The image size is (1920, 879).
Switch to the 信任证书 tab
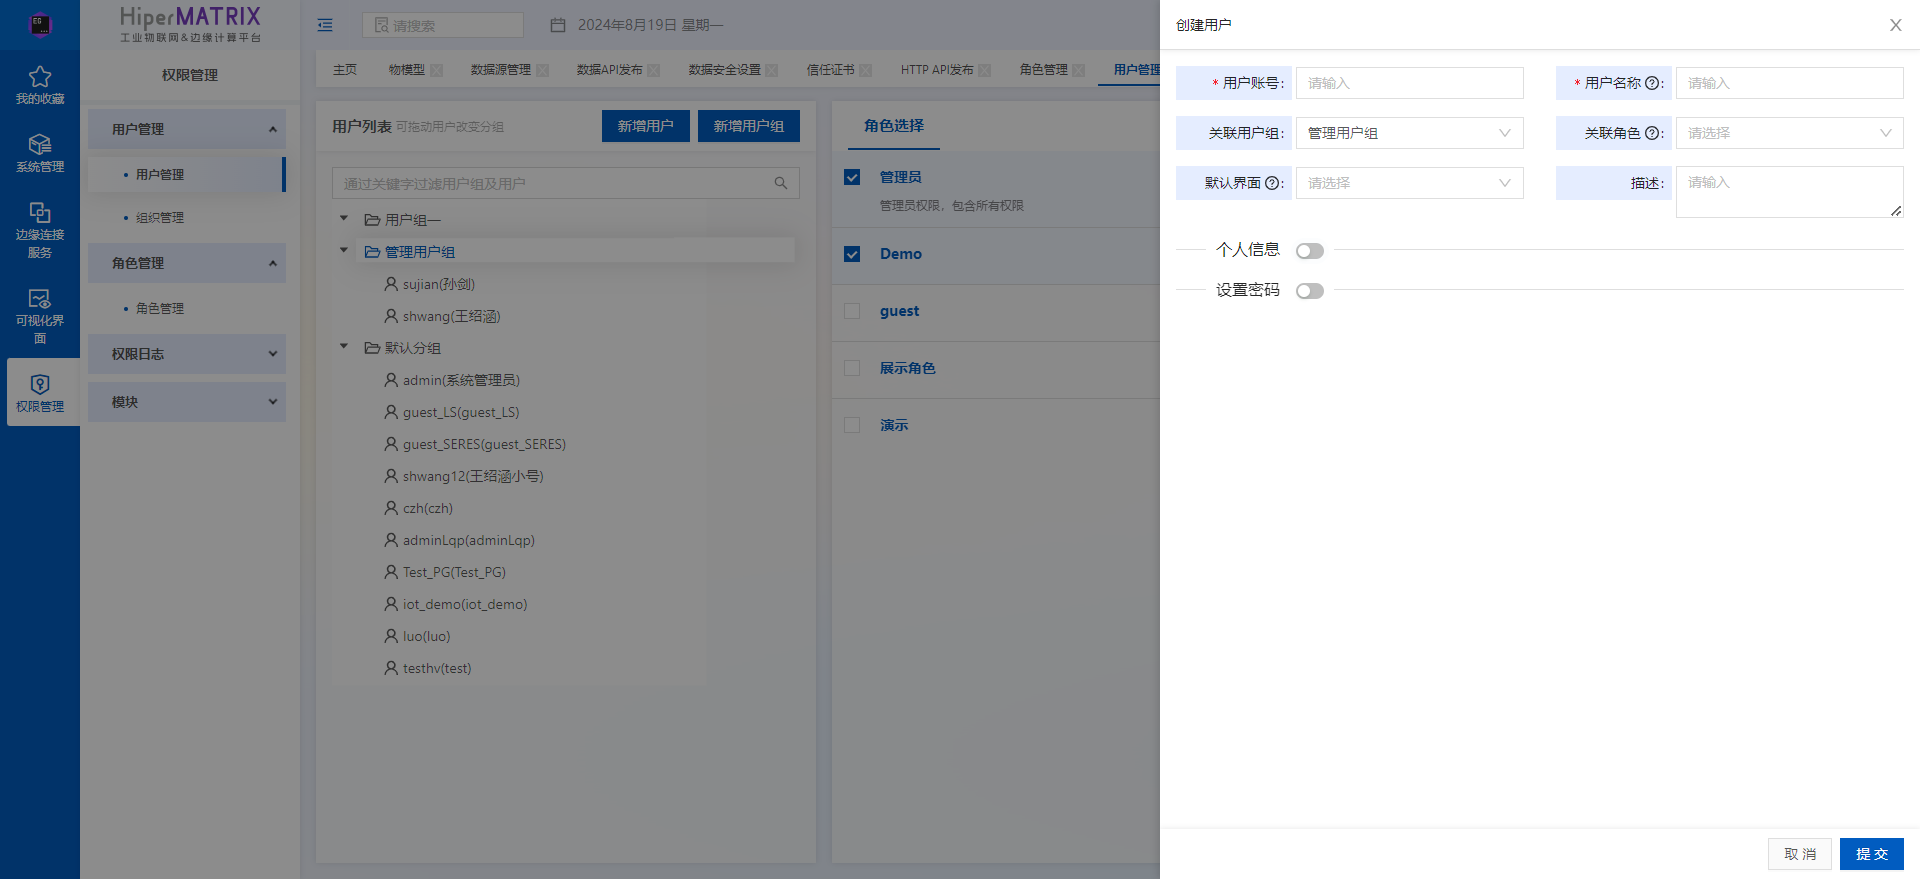click(830, 70)
